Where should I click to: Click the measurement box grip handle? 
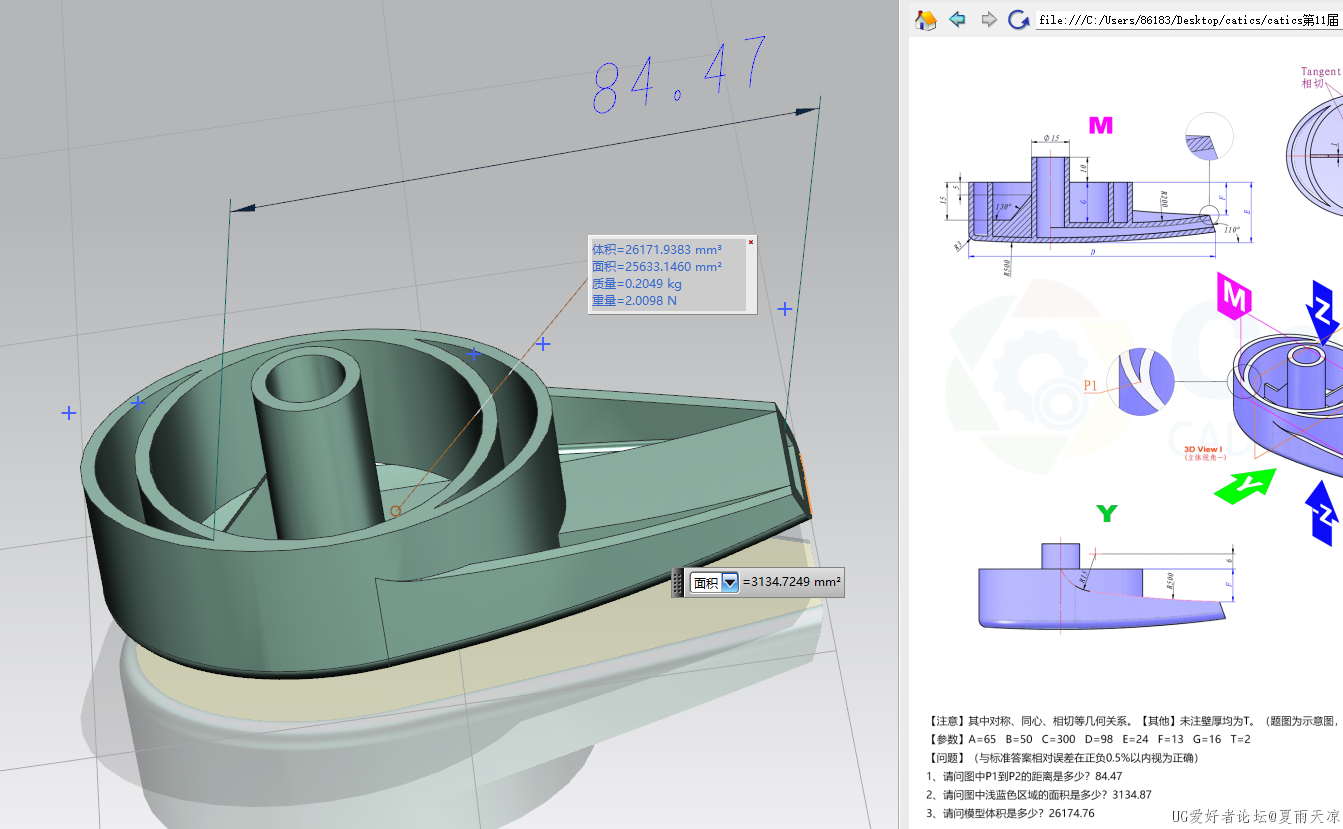[679, 582]
